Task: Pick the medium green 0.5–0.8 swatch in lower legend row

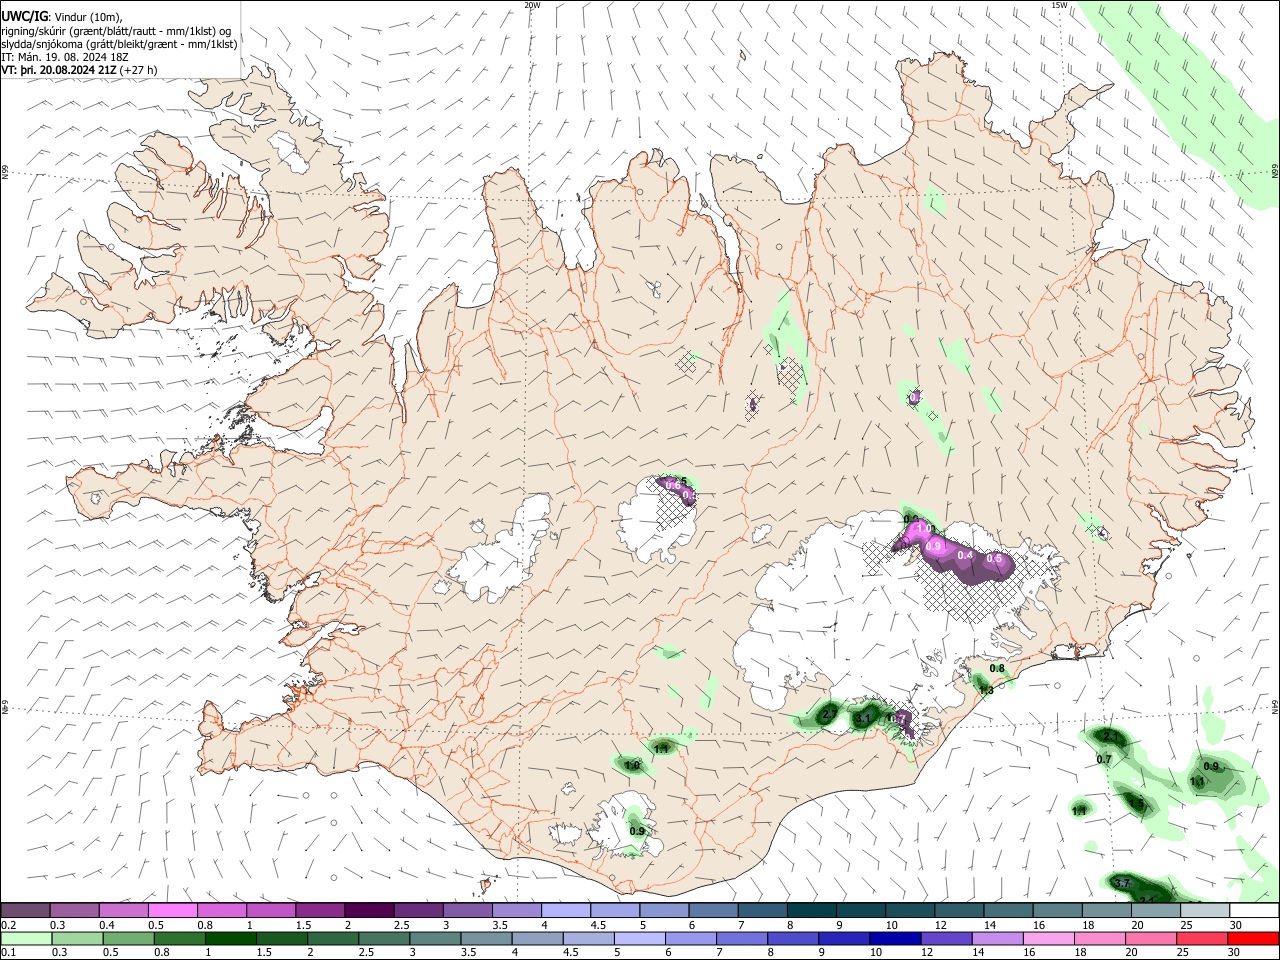Action: click(x=128, y=939)
